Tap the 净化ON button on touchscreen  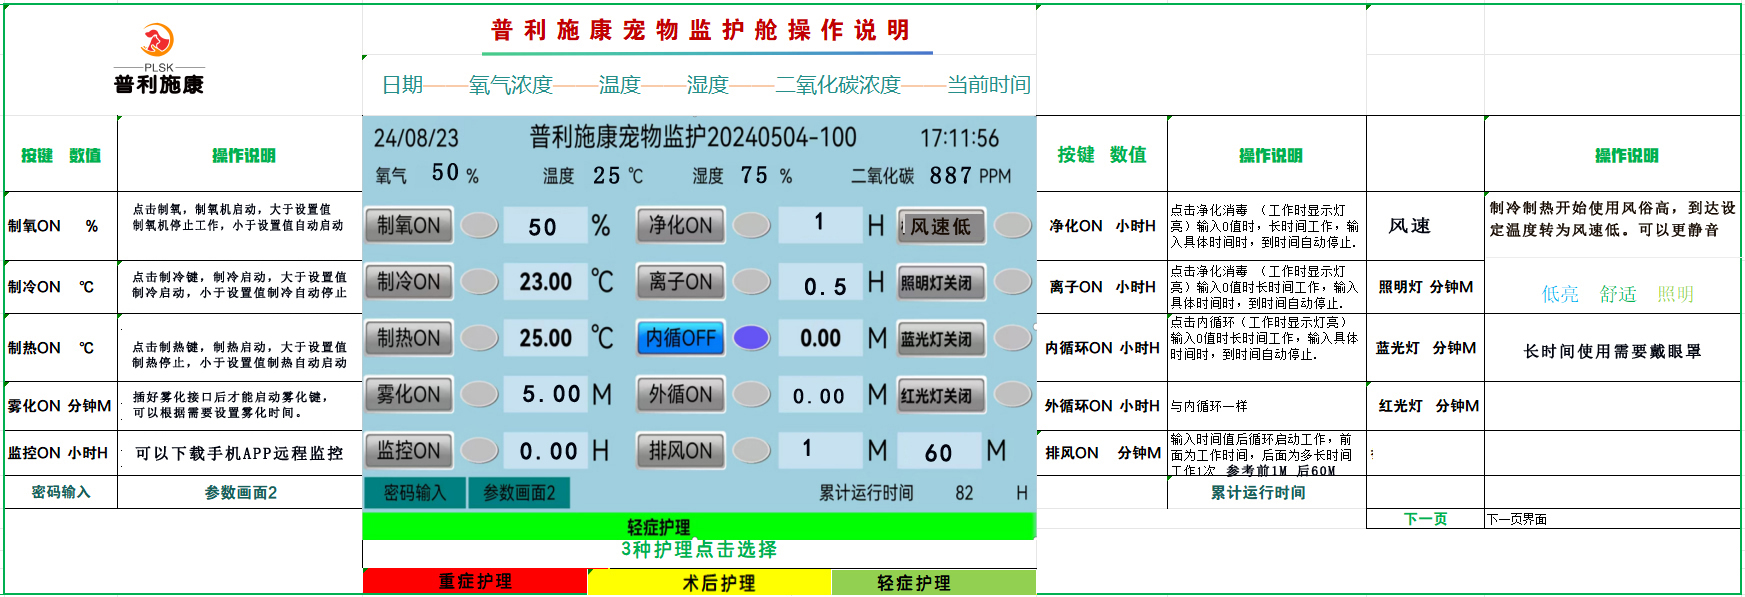click(x=680, y=226)
